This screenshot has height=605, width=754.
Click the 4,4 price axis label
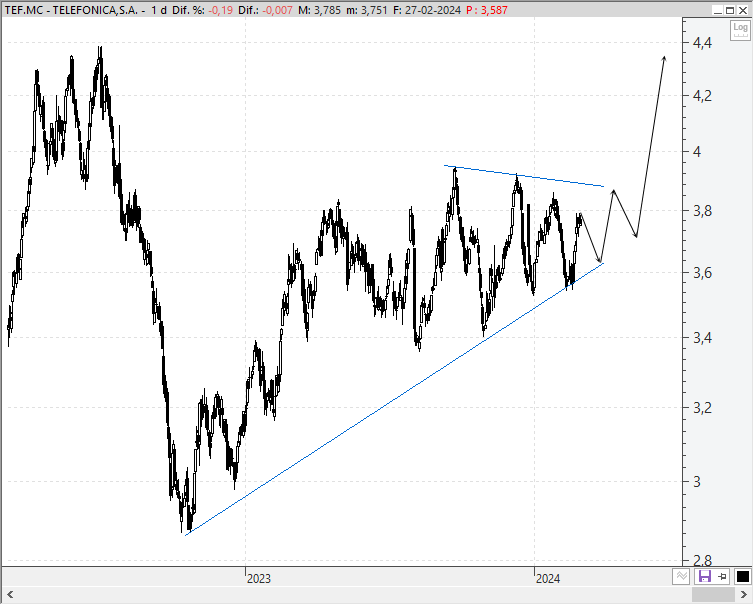coord(702,43)
